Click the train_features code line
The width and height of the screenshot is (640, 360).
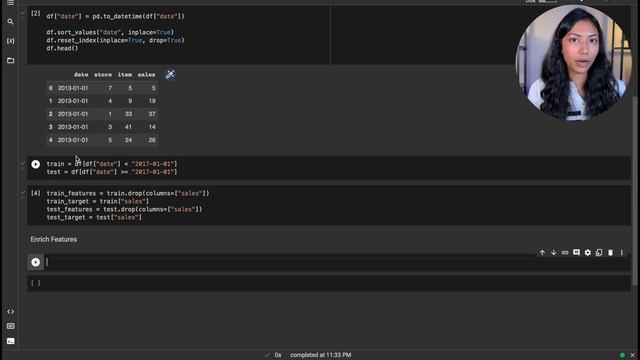coord(128,193)
